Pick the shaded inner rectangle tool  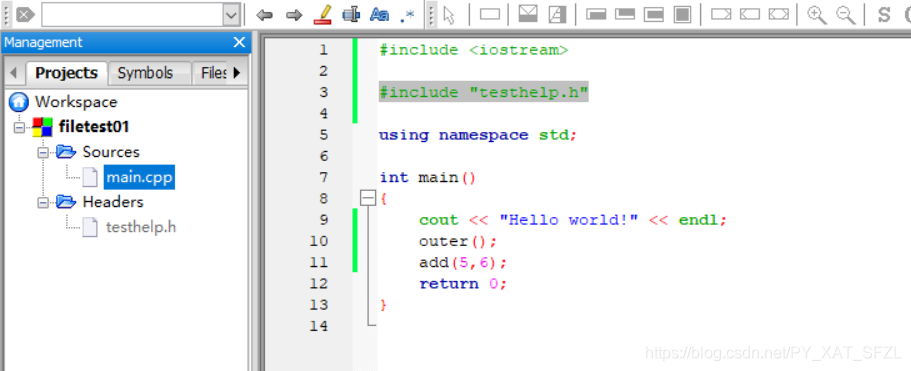coord(654,15)
